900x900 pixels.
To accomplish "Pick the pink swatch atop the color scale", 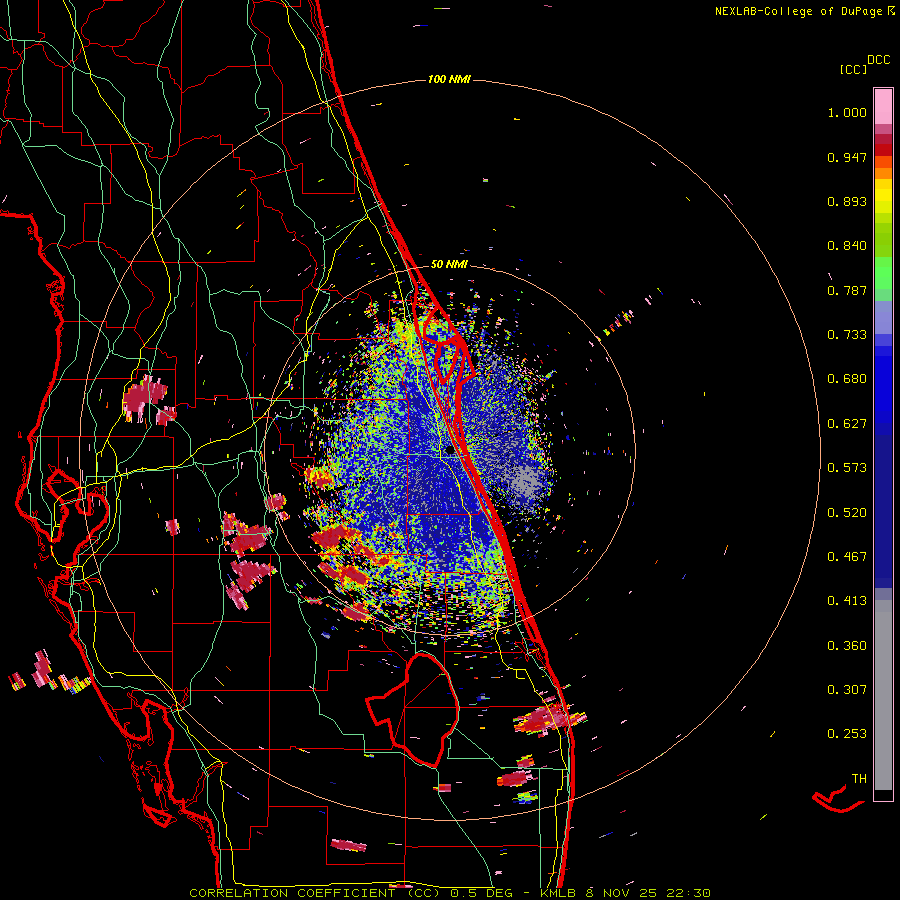I will coord(883,106).
